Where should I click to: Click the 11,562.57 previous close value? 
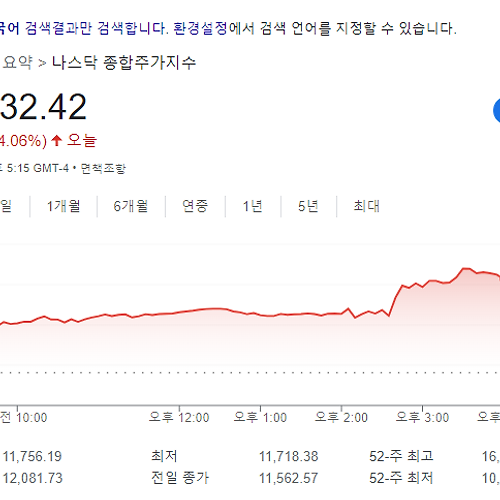pyautogui.click(x=289, y=478)
